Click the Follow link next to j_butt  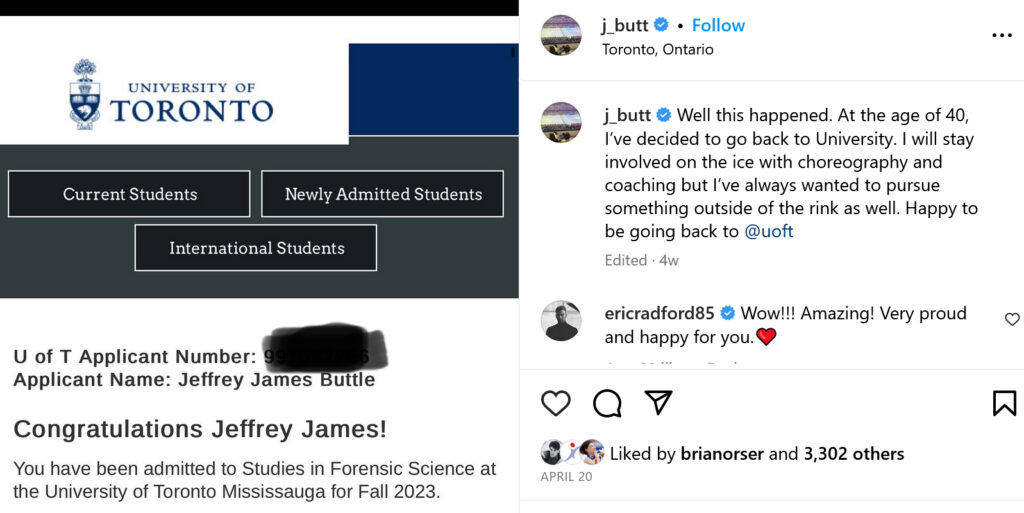click(718, 25)
